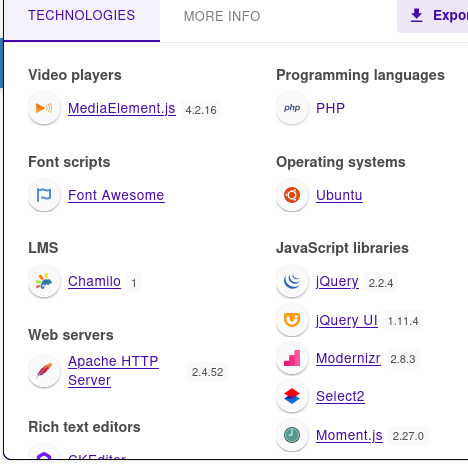468x469 pixels.
Task: Click Modernizr version 2.8.3 badge
Action: (x=403, y=359)
